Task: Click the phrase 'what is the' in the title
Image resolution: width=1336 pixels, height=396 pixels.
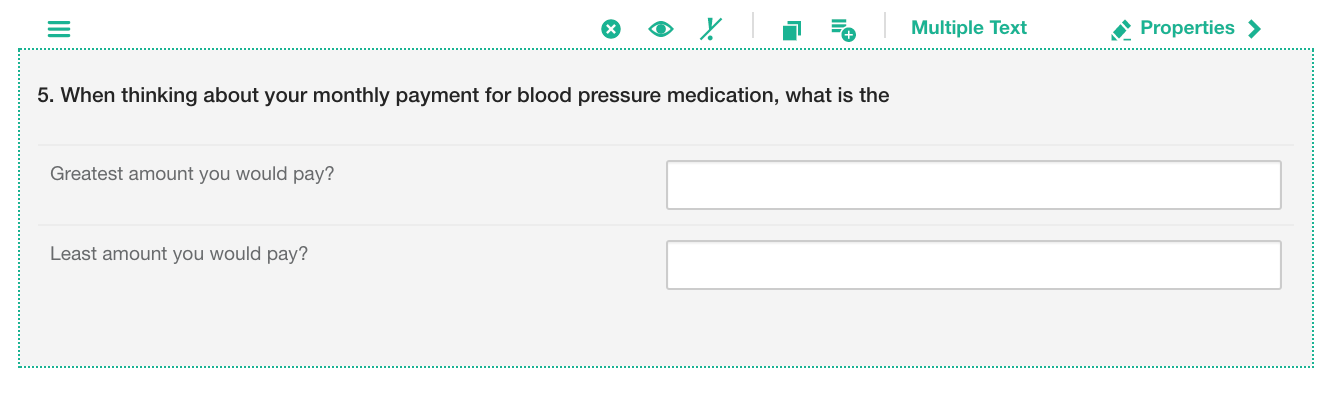Action: coord(838,96)
